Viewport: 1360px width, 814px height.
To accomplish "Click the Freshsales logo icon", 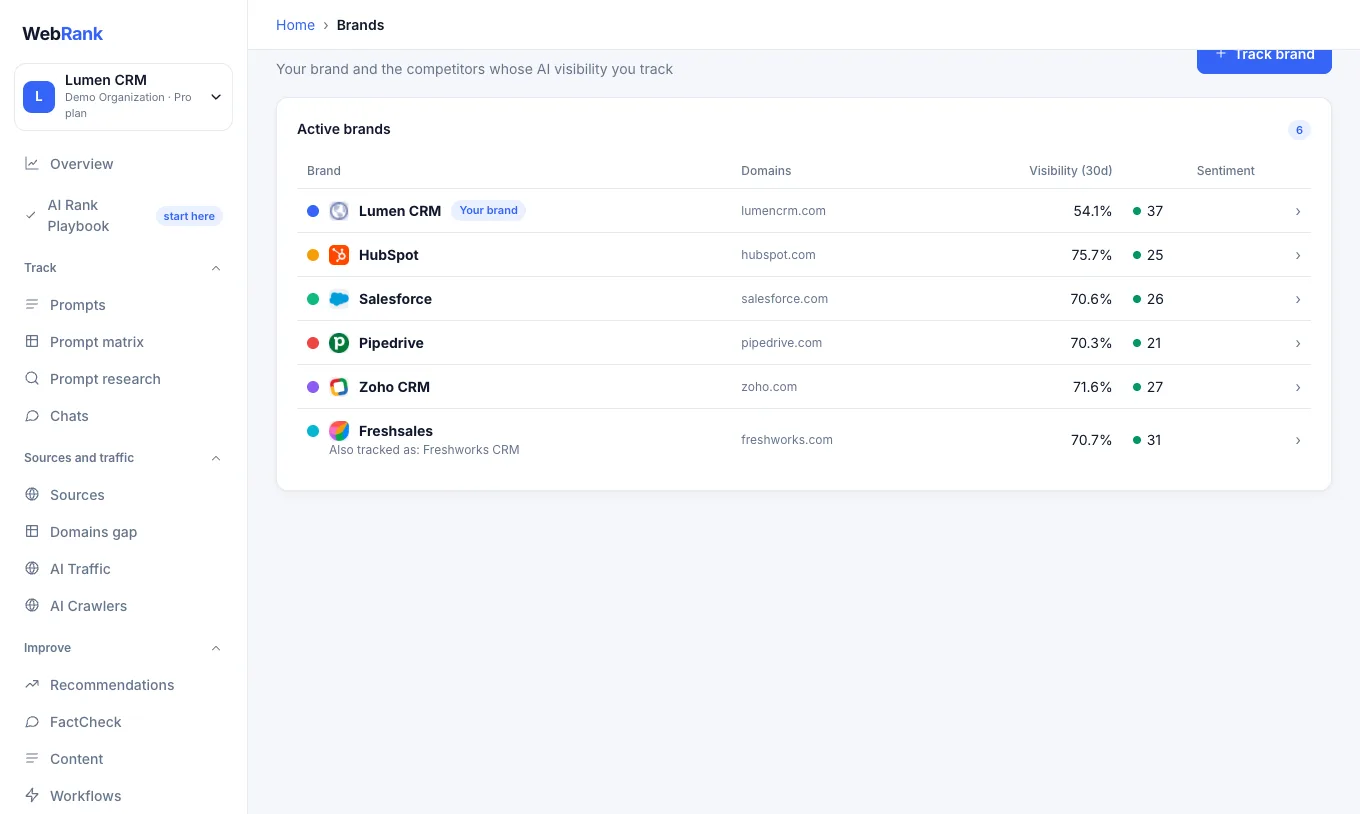I will click(x=339, y=431).
